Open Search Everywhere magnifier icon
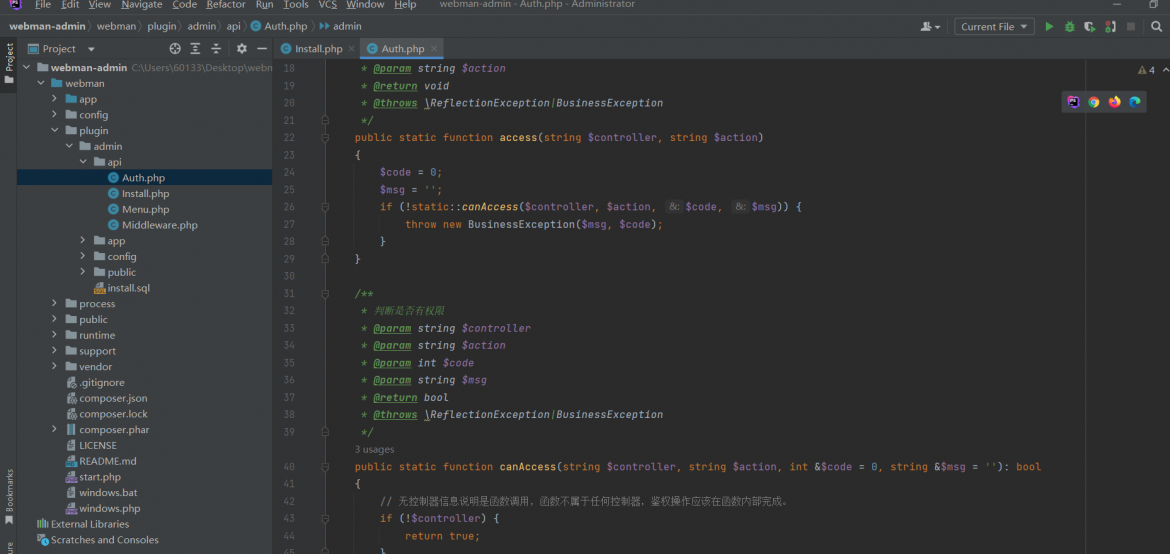The height and width of the screenshot is (554, 1170). (x=1157, y=27)
